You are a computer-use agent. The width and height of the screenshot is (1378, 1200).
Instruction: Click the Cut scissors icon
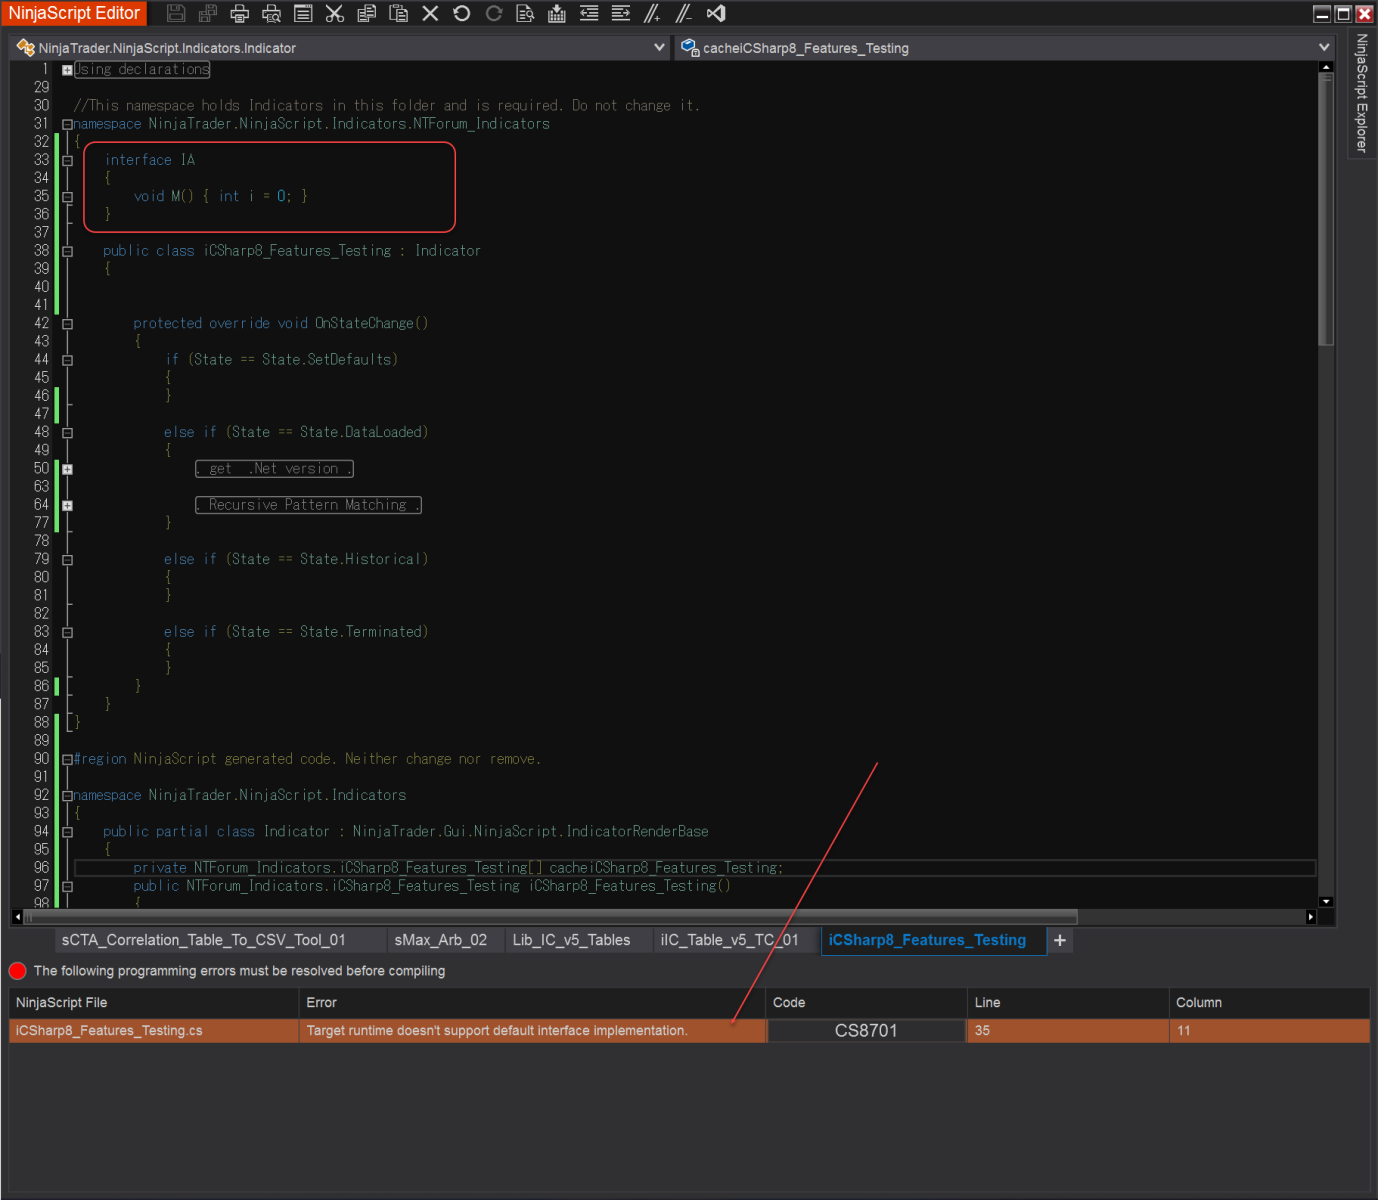pyautogui.click(x=335, y=14)
